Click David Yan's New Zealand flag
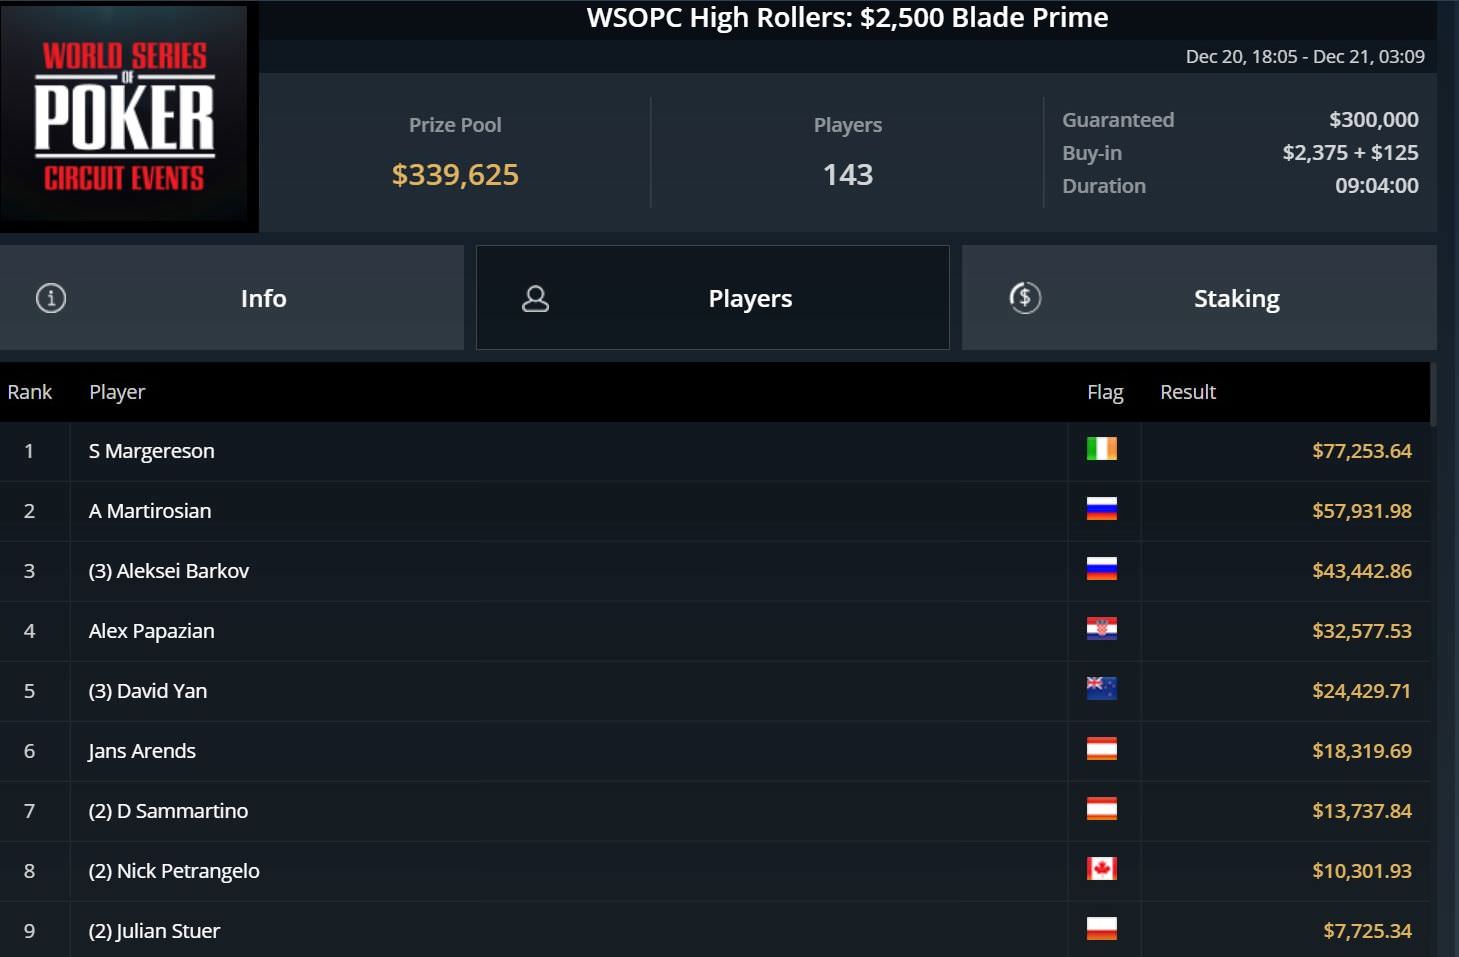 [x=1101, y=689]
